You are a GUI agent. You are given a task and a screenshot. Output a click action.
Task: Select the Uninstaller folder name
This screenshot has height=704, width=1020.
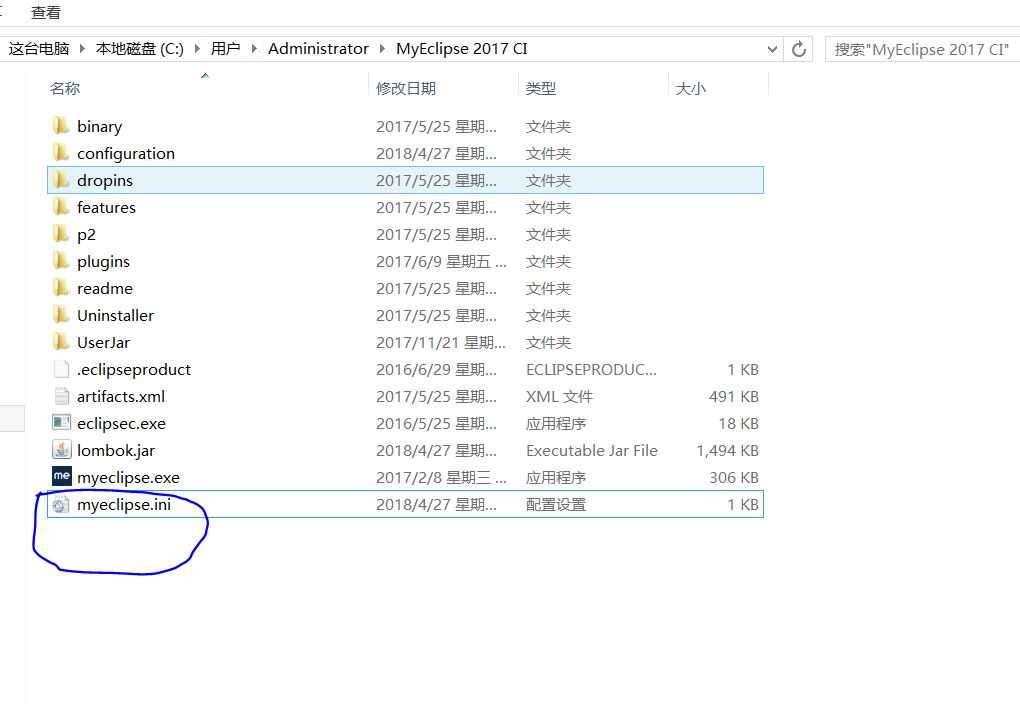point(115,316)
